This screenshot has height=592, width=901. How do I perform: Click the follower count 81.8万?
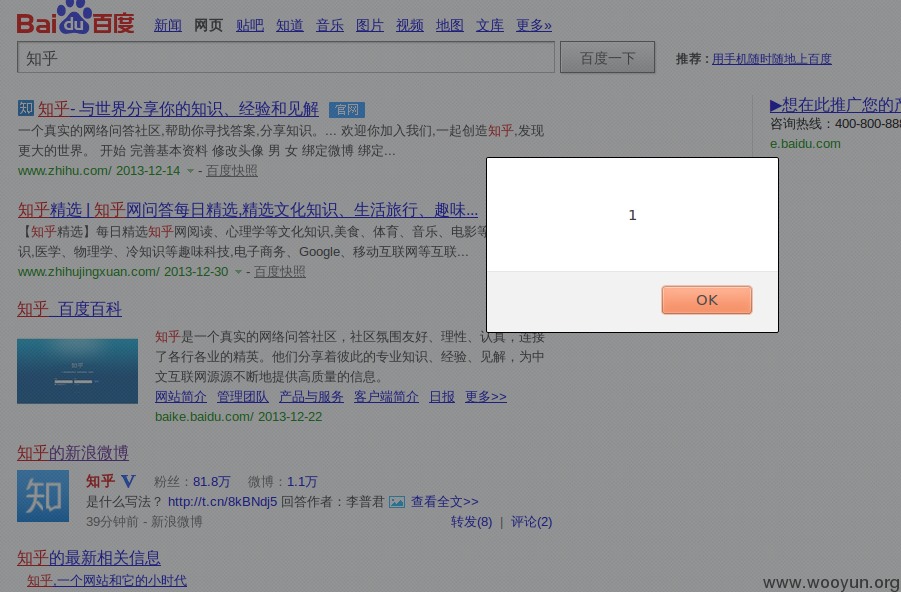click(x=211, y=482)
